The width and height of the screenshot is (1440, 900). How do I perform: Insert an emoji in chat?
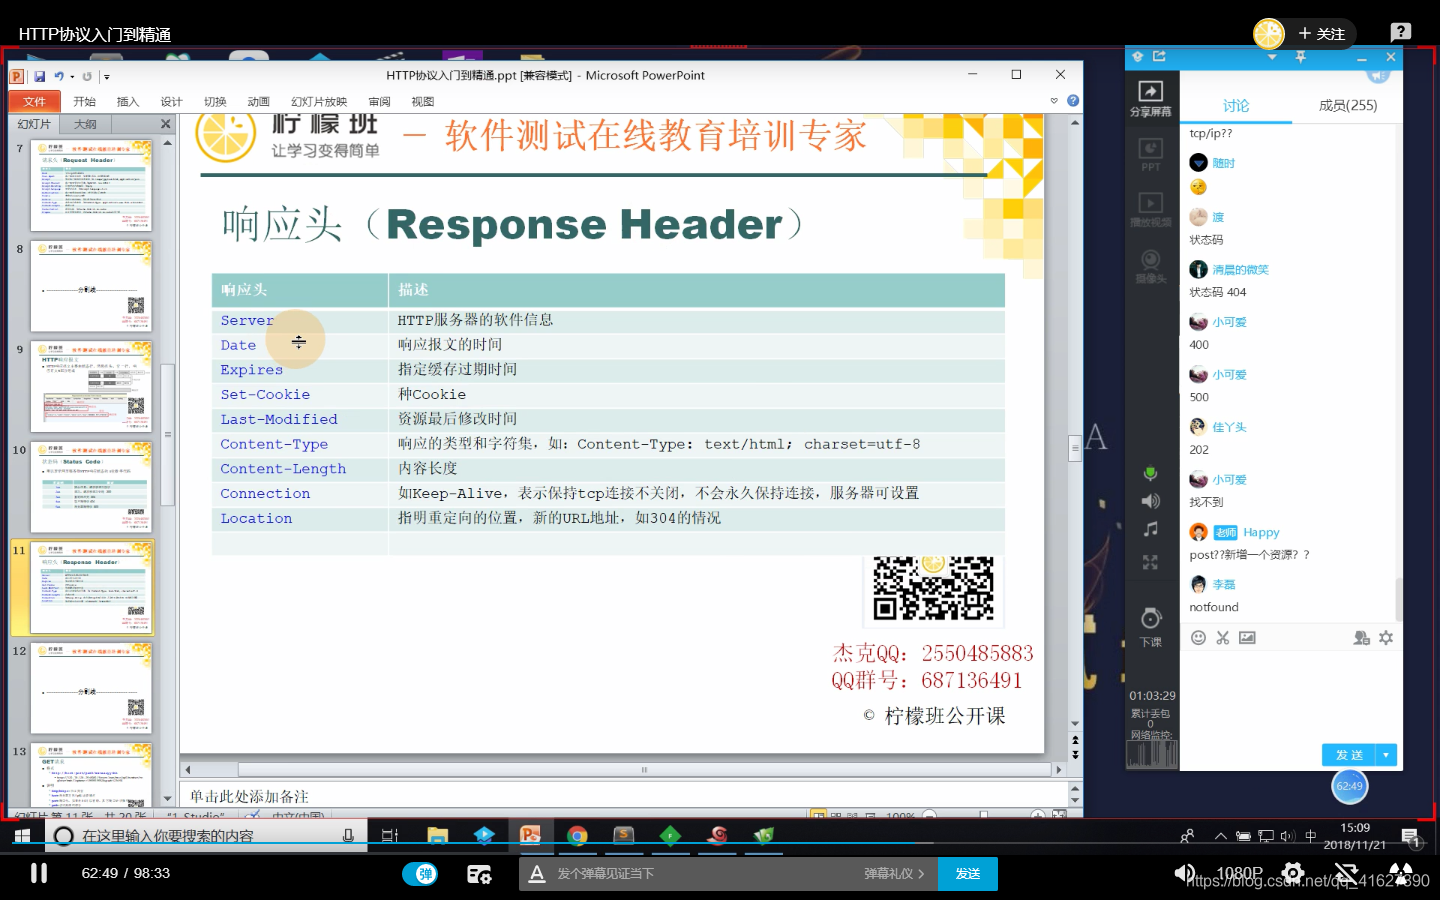pyautogui.click(x=1198, y=638)
